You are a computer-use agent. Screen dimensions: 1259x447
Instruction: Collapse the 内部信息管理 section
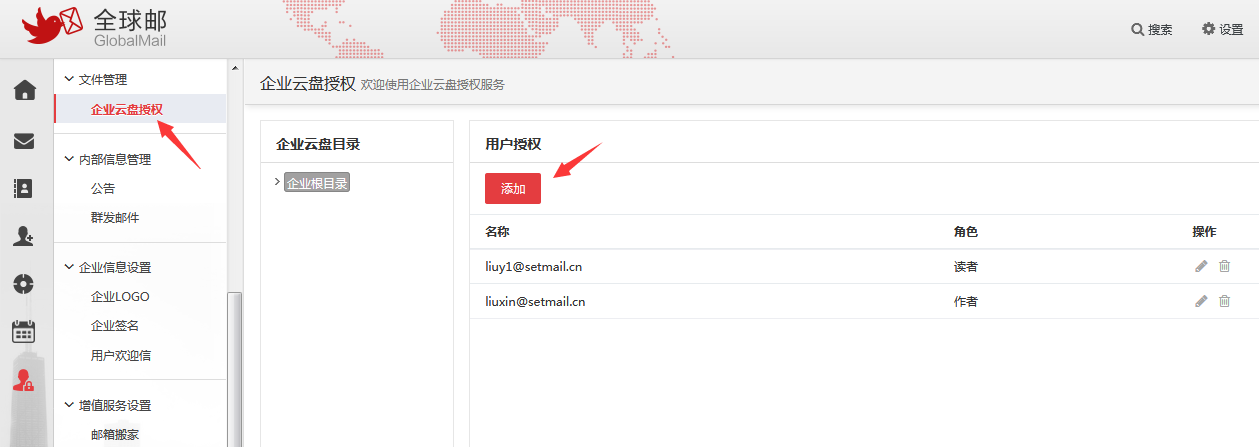[x=69, y=158]
